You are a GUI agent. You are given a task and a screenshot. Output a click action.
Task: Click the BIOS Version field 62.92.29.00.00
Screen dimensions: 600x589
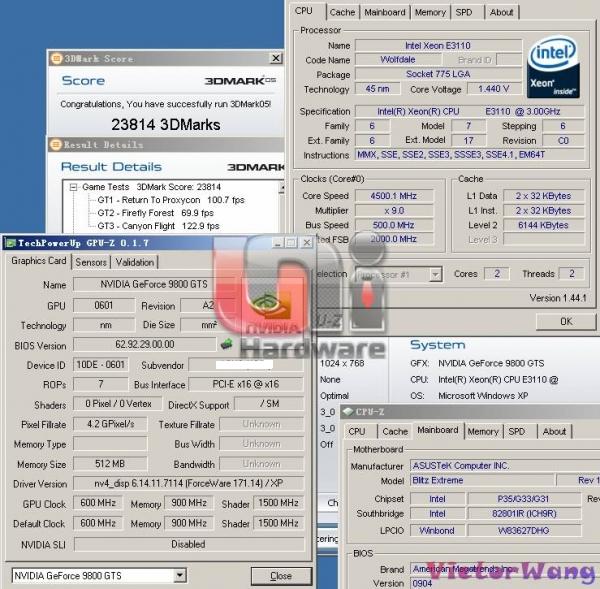(145, 344)
